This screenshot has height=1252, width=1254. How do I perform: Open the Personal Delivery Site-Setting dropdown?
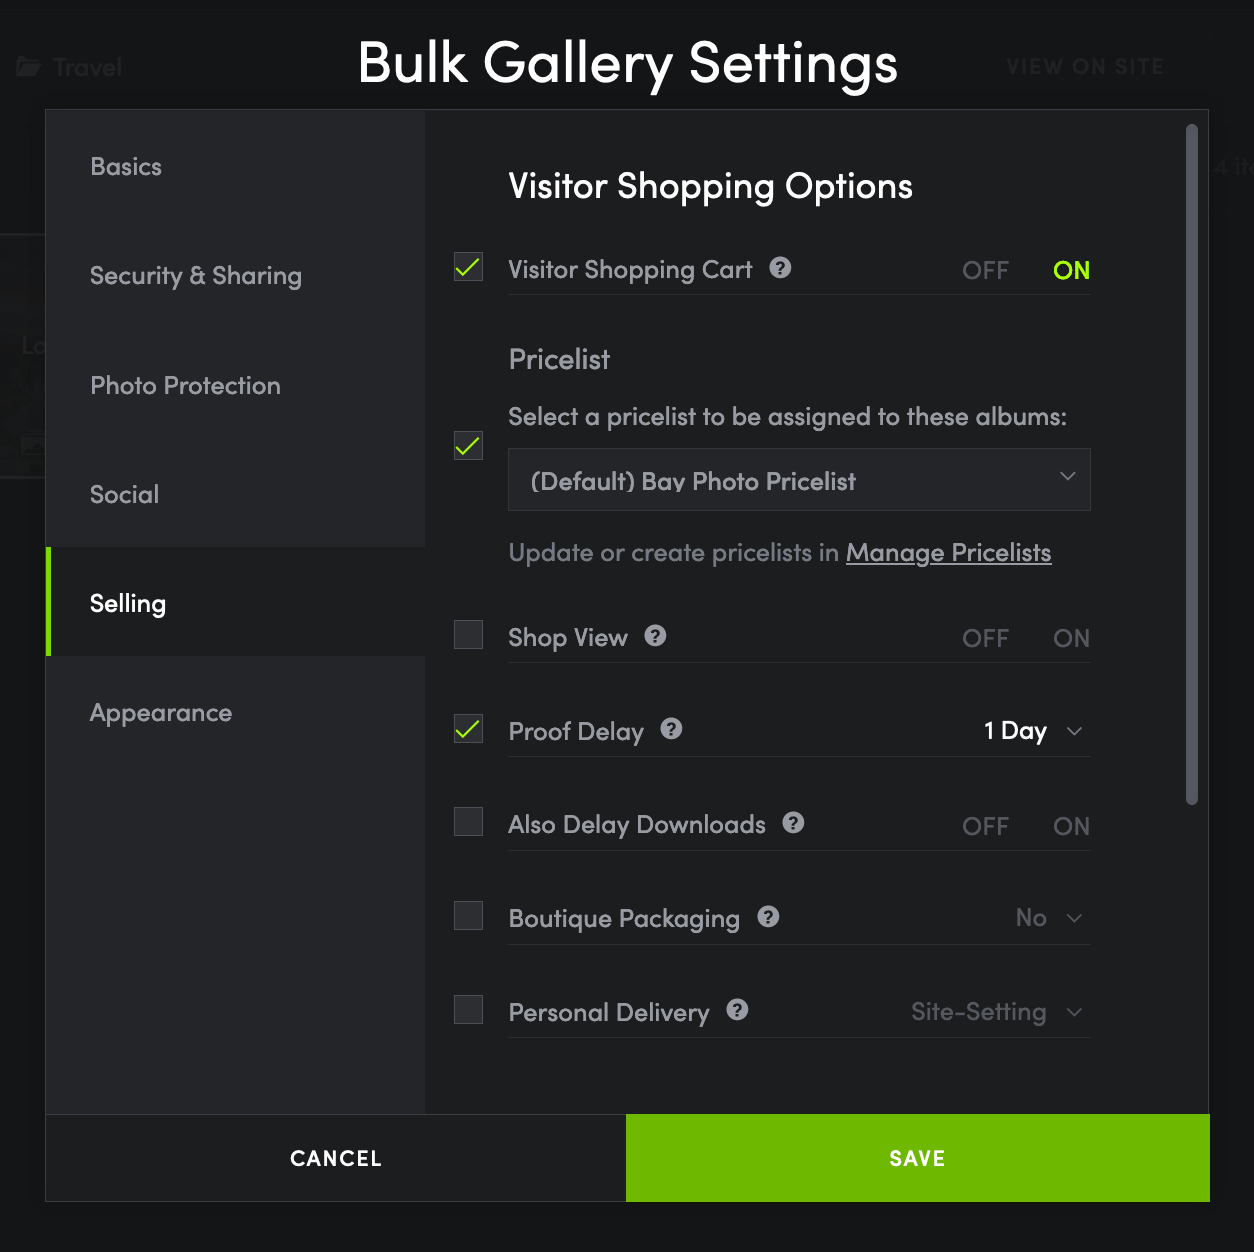(x=997, y=1012)
